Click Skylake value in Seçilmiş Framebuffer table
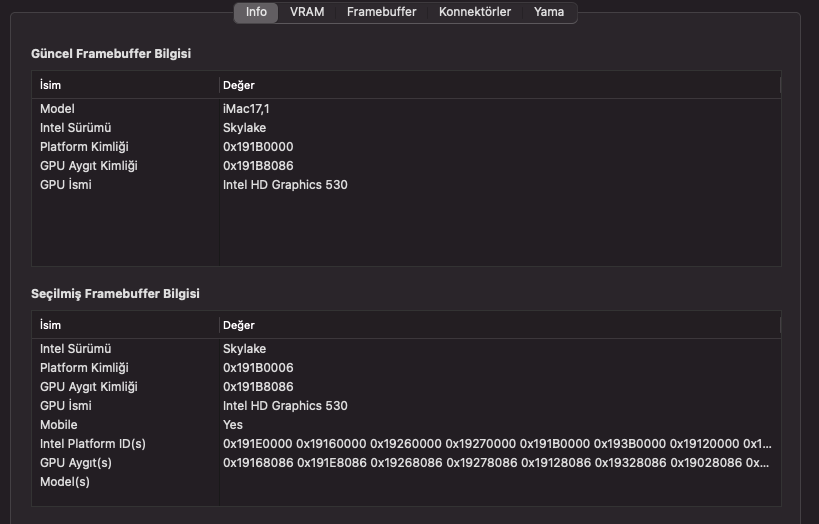819x524 pixels. (244, 349)
